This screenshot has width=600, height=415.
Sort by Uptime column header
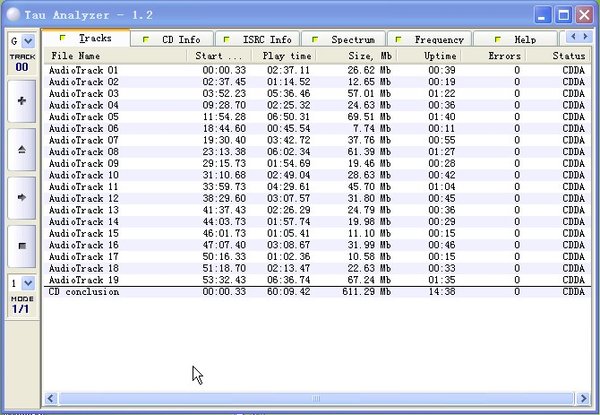[x=429, y=56]
